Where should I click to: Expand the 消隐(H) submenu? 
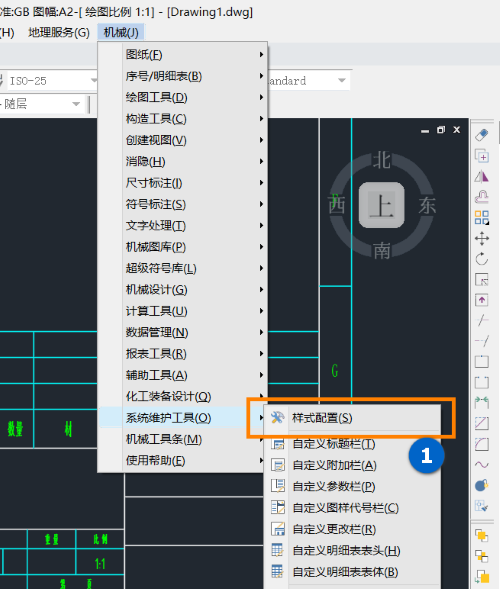pyautogui.click(x=183, y=162)
